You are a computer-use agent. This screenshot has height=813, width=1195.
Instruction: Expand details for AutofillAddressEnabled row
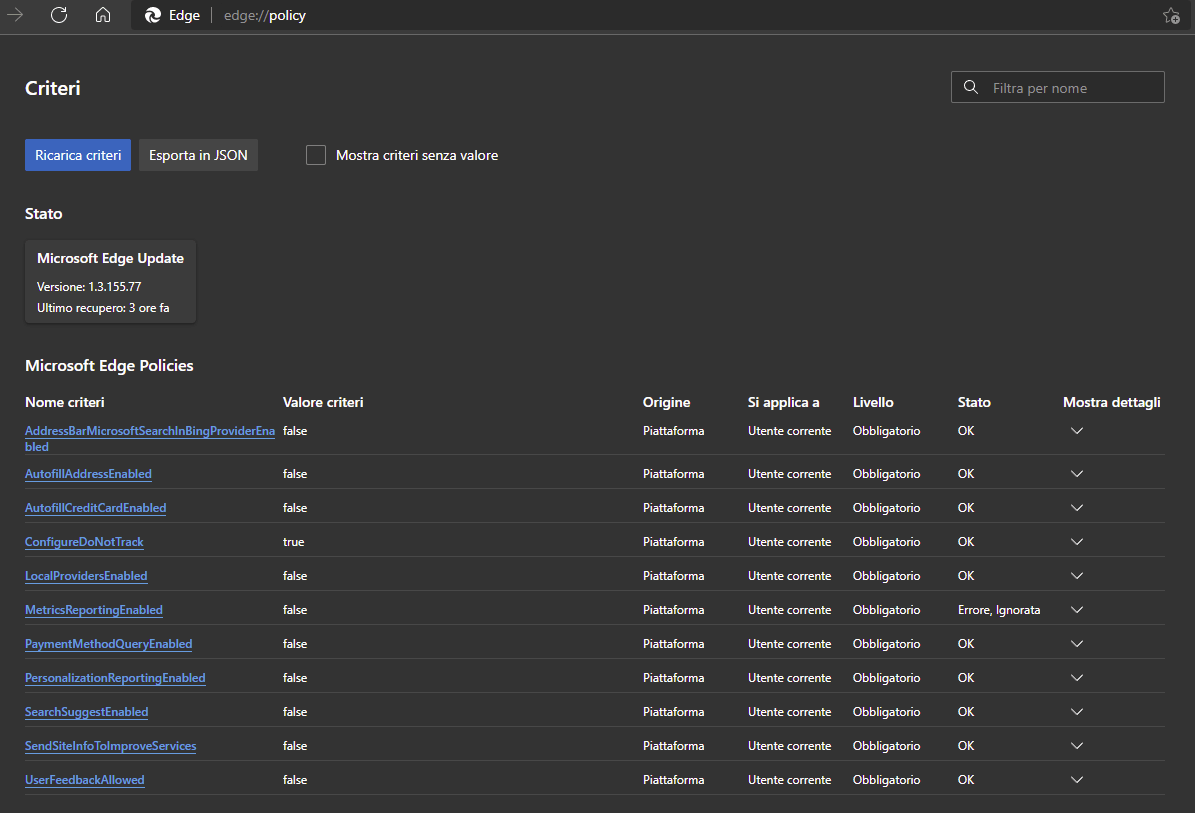click(1077, 474)
